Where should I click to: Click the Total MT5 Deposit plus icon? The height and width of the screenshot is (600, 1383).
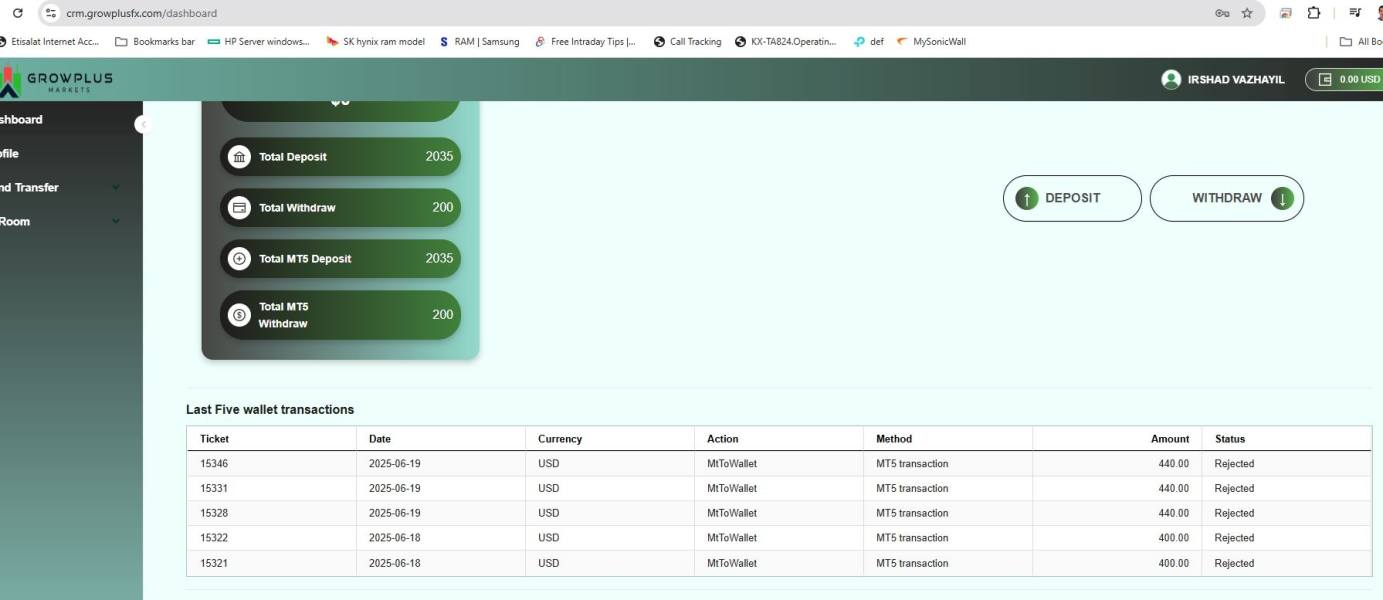(239, 259)
